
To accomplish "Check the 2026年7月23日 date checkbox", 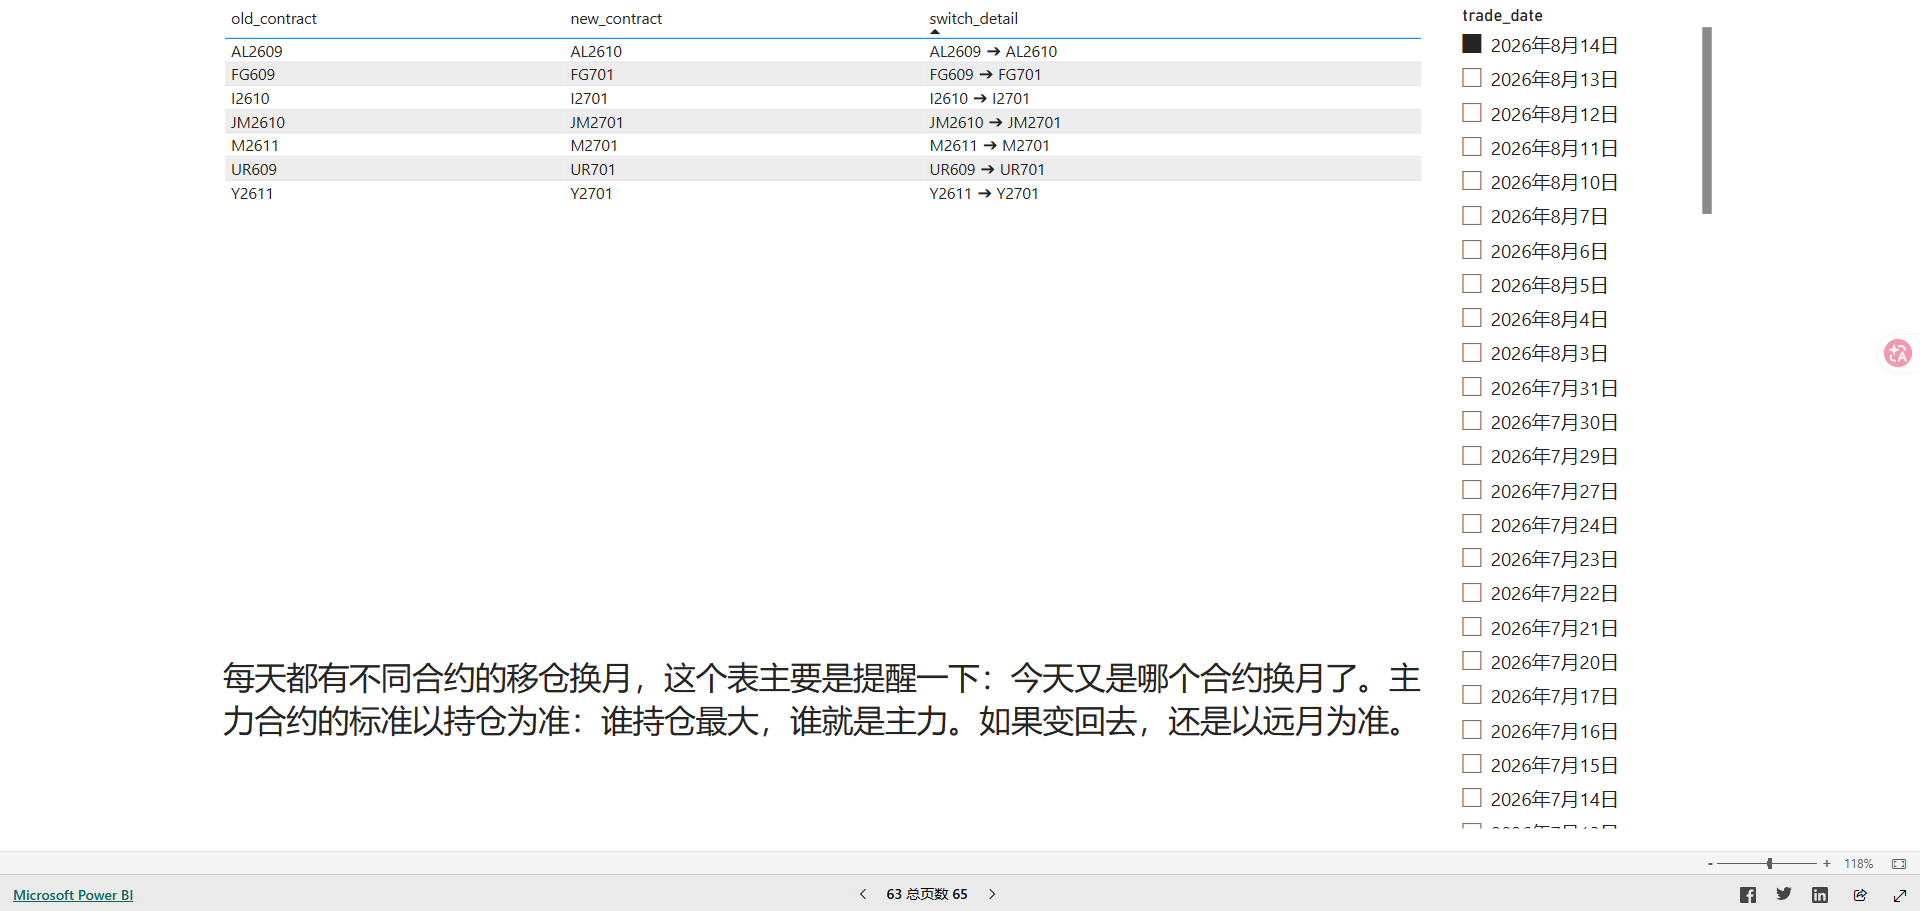I will [1472, 558].
